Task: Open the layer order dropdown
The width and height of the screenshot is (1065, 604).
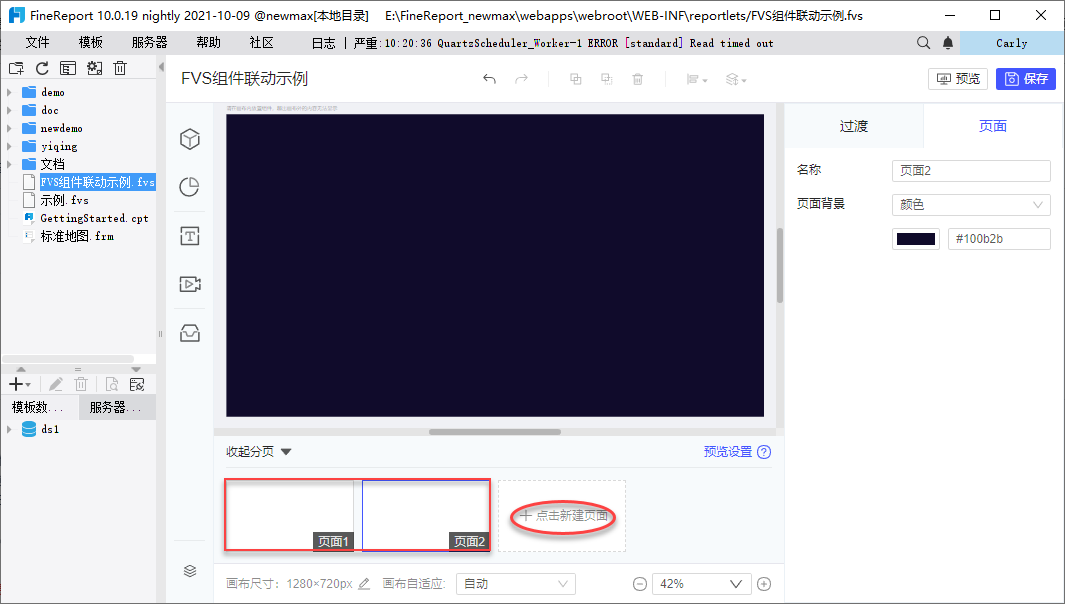Action: tap(736, 79)
